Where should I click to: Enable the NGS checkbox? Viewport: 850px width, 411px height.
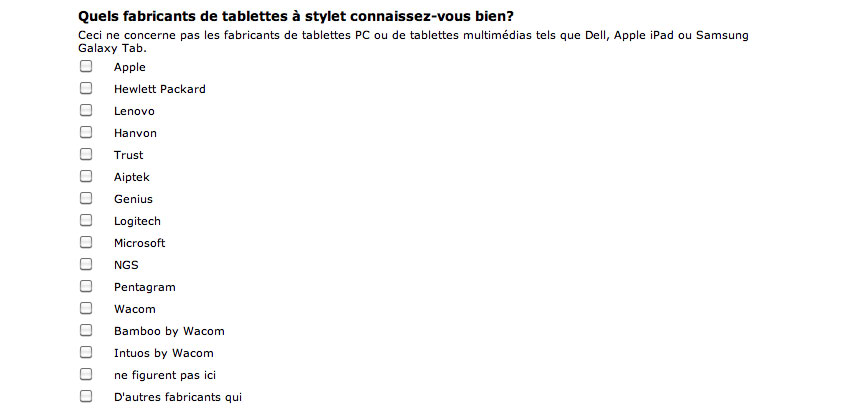pos(86,264)
